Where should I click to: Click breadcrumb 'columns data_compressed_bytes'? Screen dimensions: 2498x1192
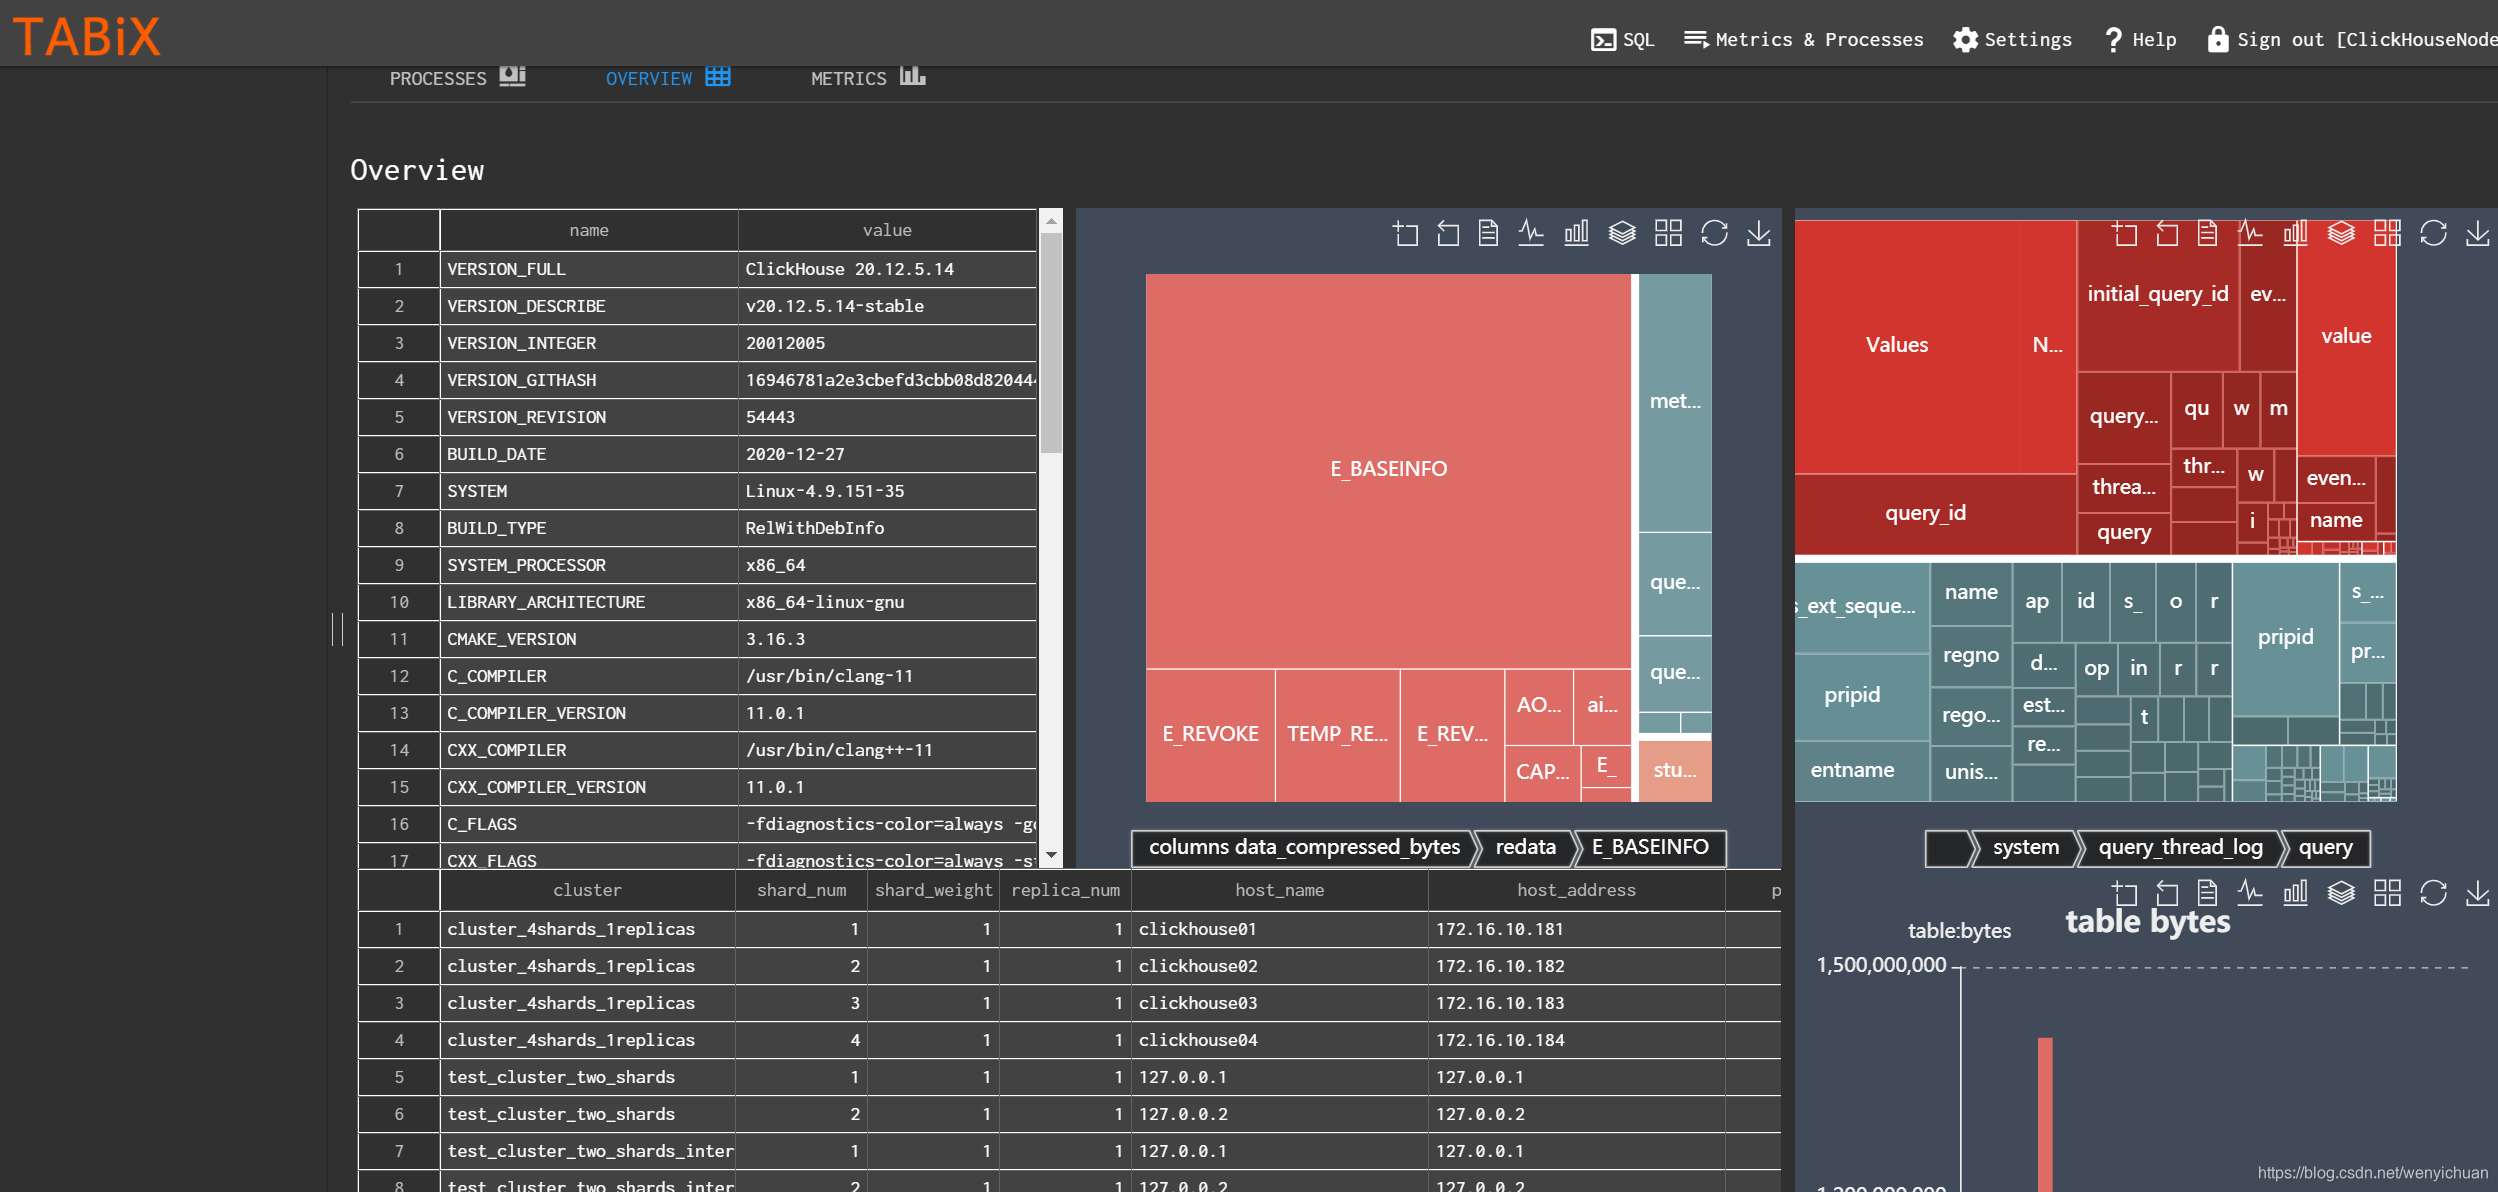pyautogui.click(x=1304, y=847)
